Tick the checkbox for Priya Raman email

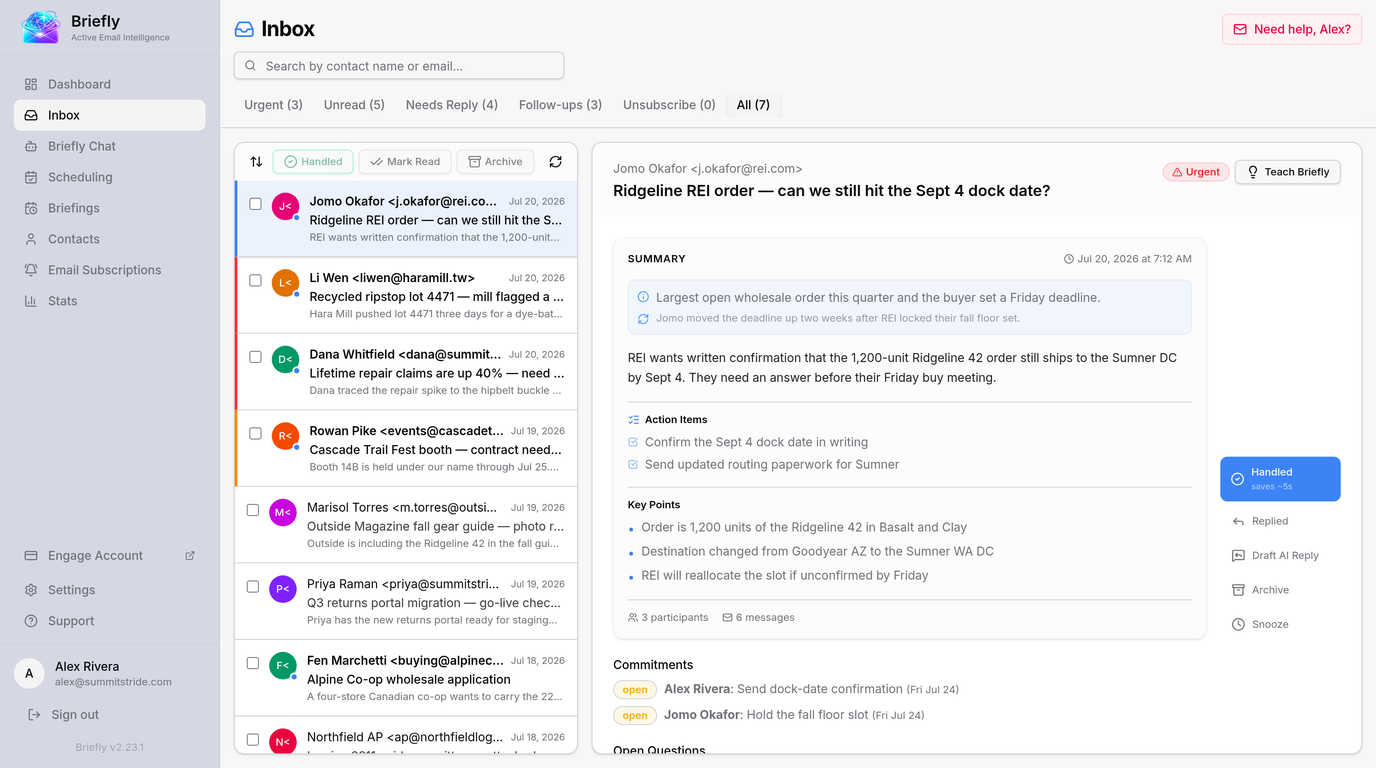coord(253,587)
